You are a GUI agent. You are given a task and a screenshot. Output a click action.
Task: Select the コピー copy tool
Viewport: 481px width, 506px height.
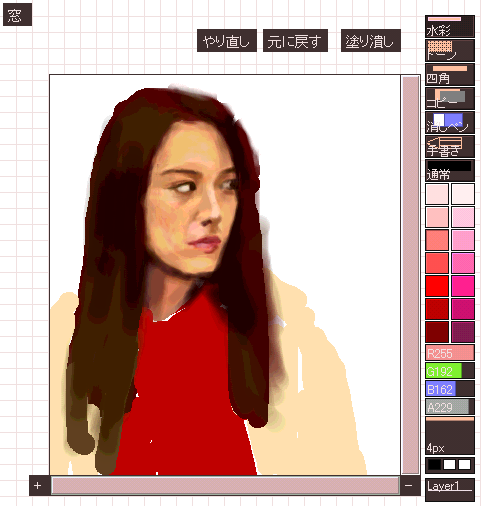pyautogui.click(x=450, y=99)
